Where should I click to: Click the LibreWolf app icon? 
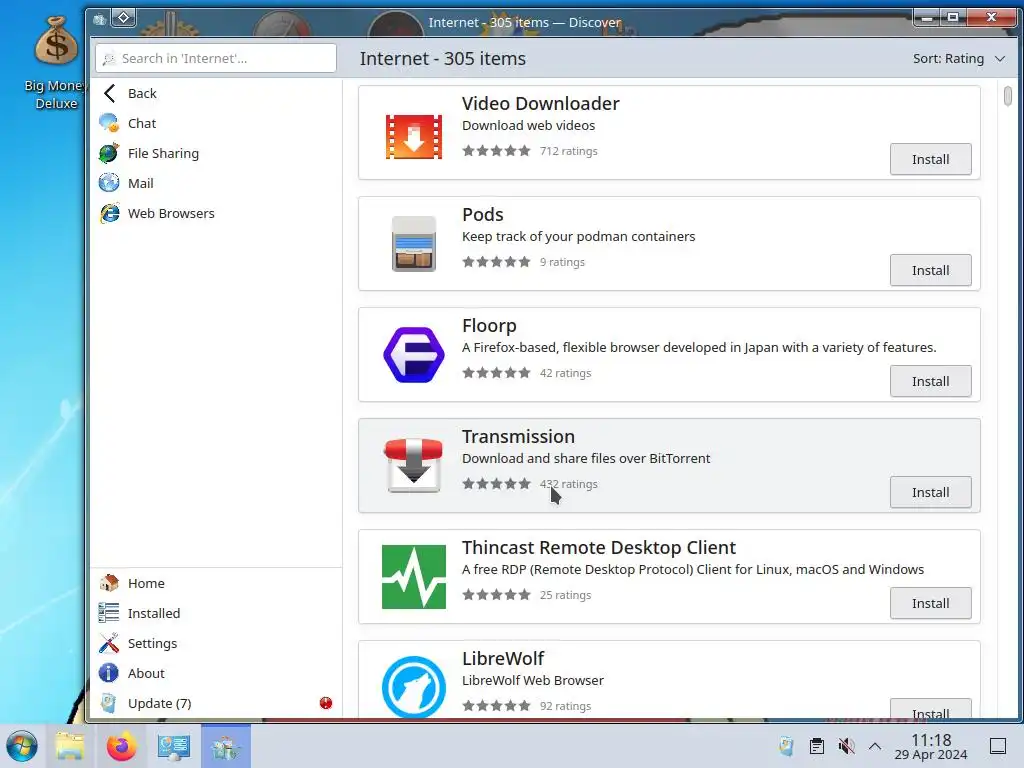(413, 687)
